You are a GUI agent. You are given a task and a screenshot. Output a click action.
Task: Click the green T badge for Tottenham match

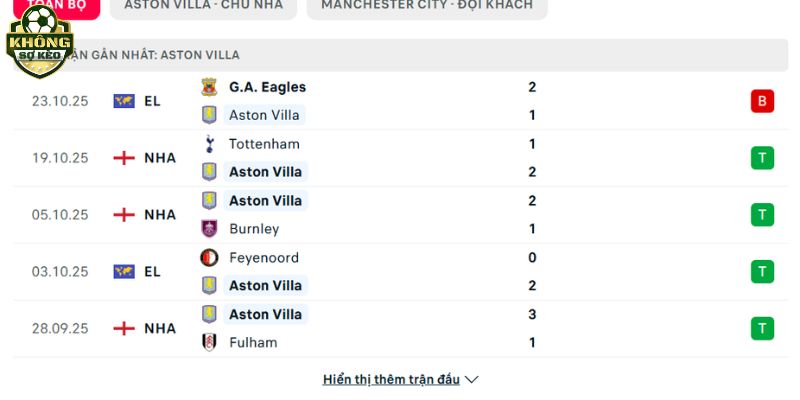(x=762, y=158)
